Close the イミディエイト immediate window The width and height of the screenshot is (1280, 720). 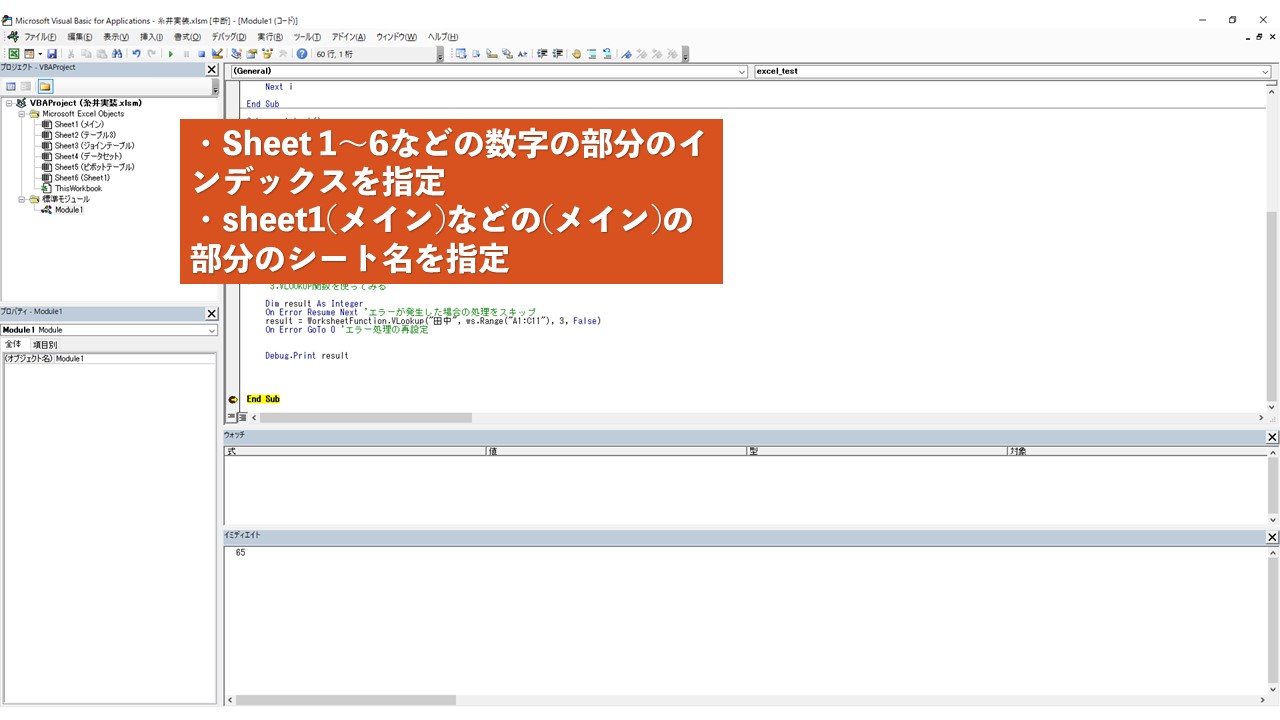(x=1272, y=538)
